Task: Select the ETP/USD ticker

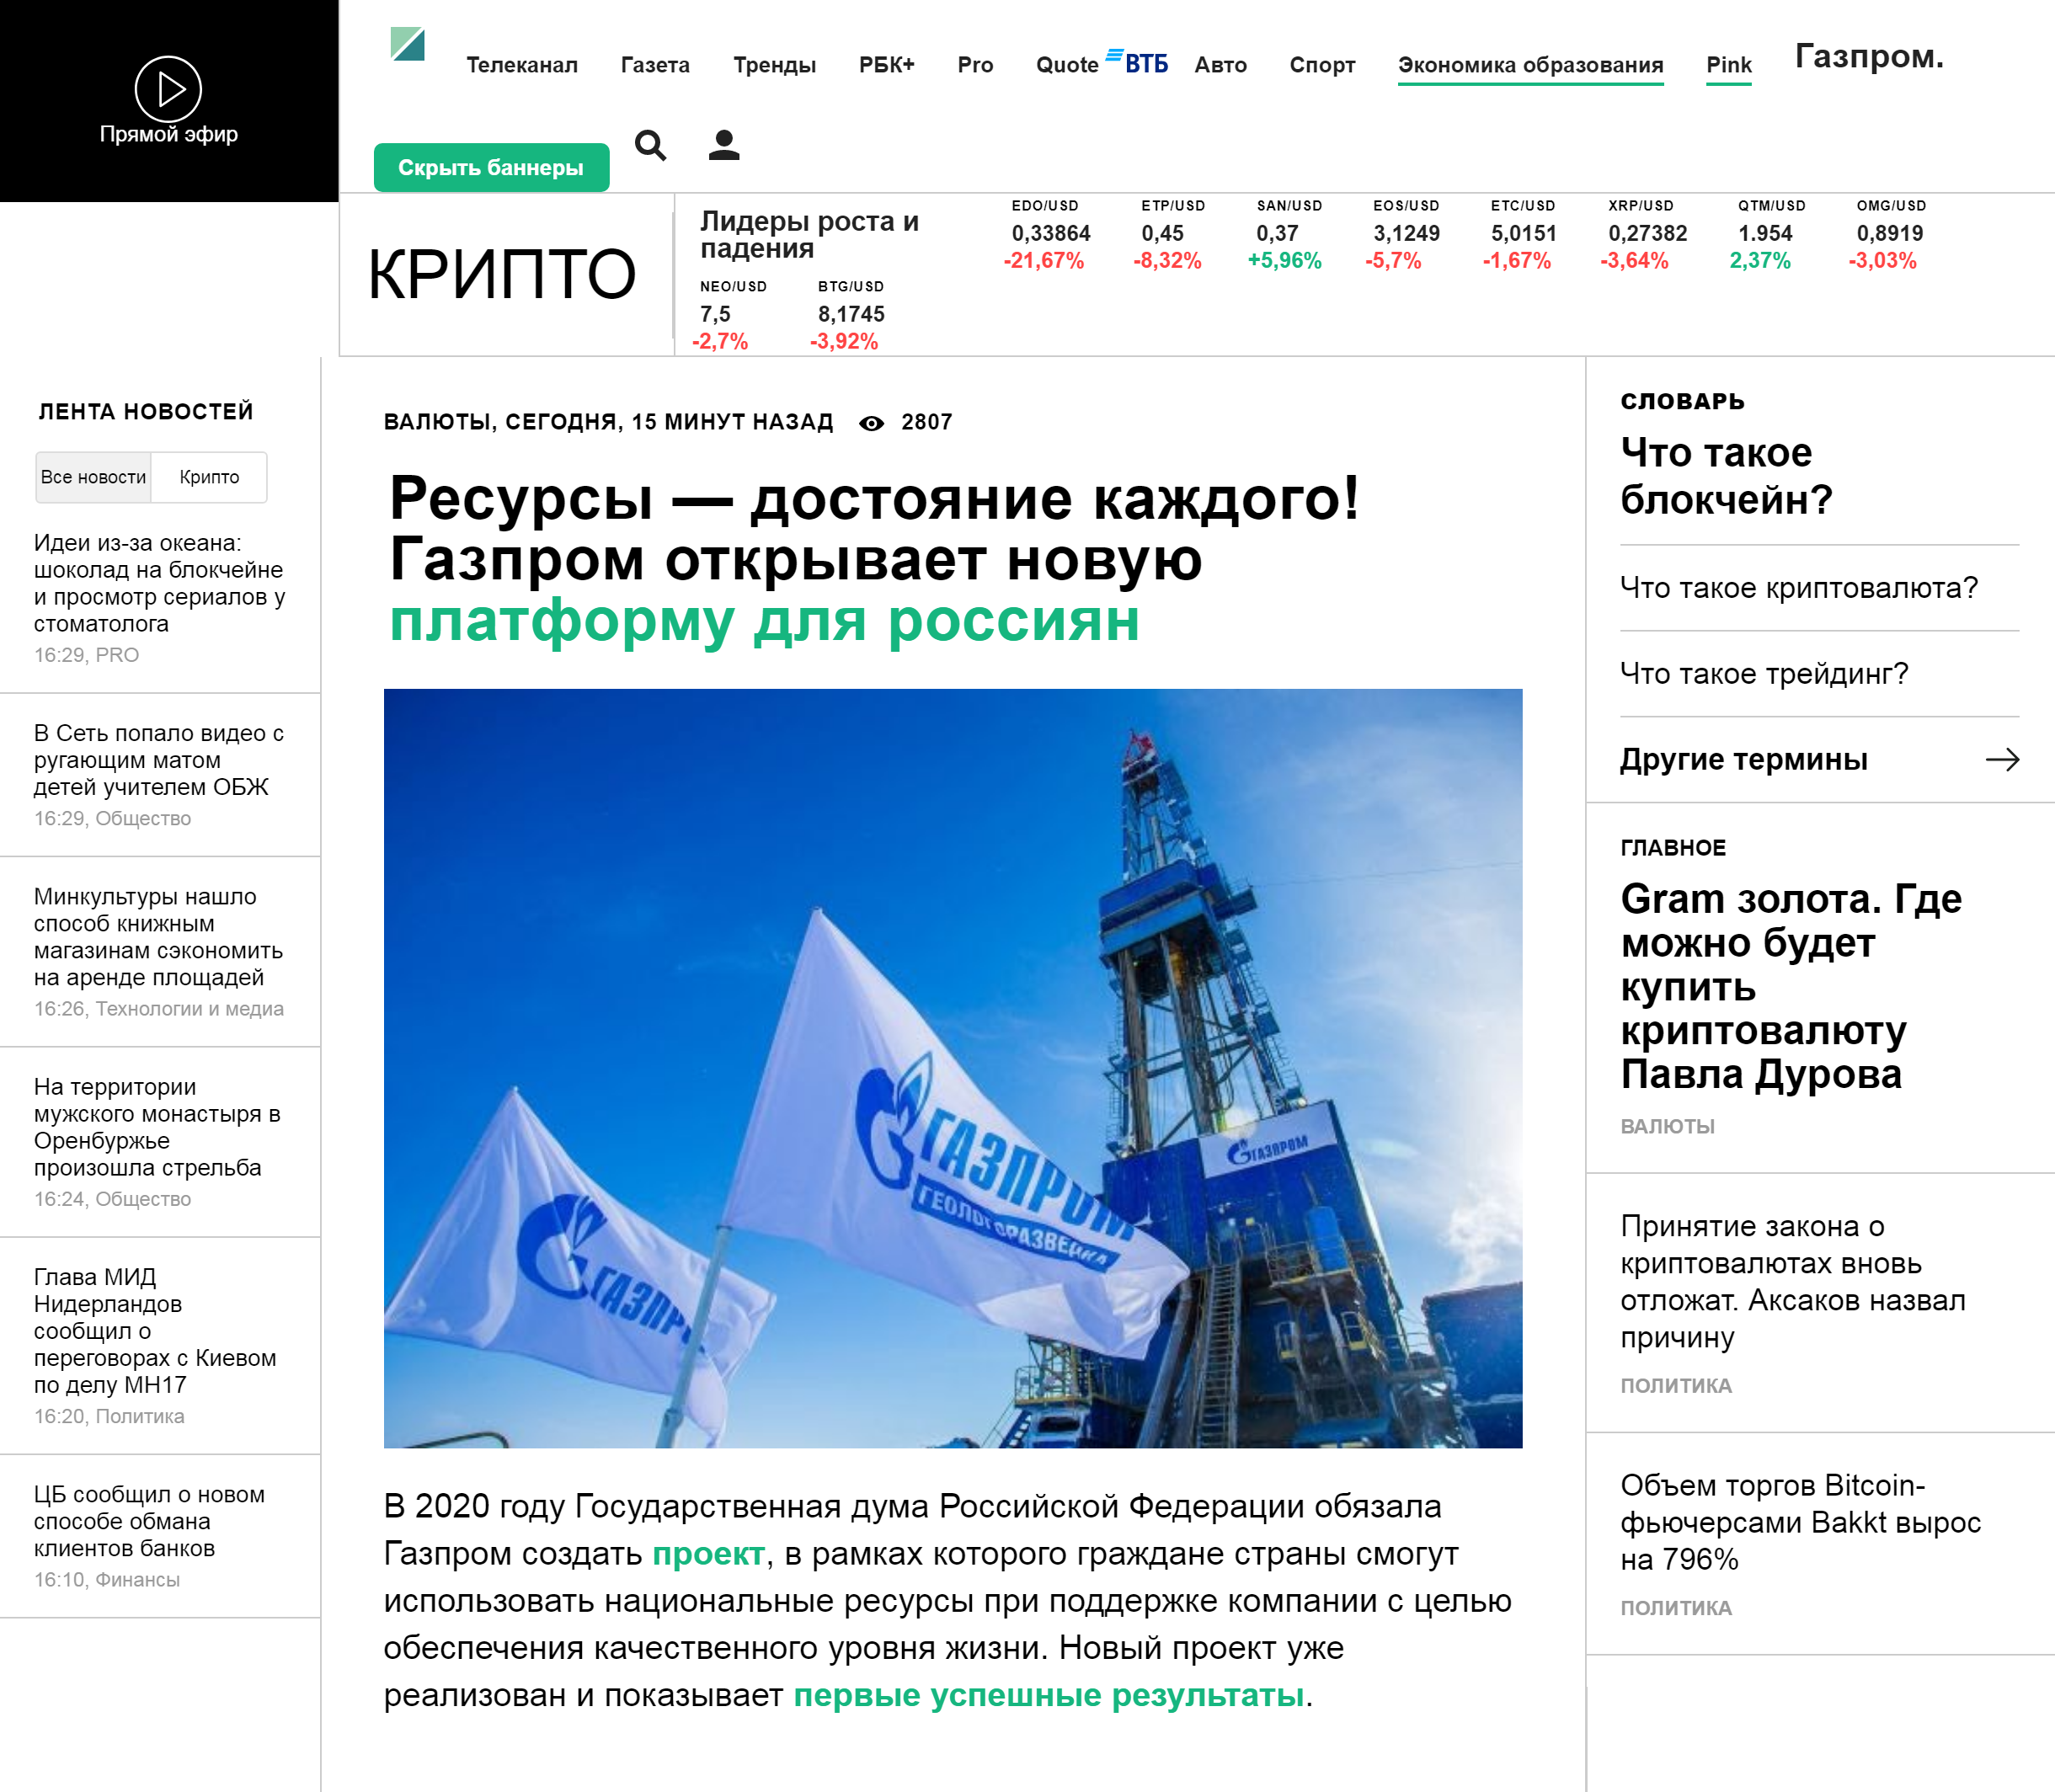Action: [1170, 234]
